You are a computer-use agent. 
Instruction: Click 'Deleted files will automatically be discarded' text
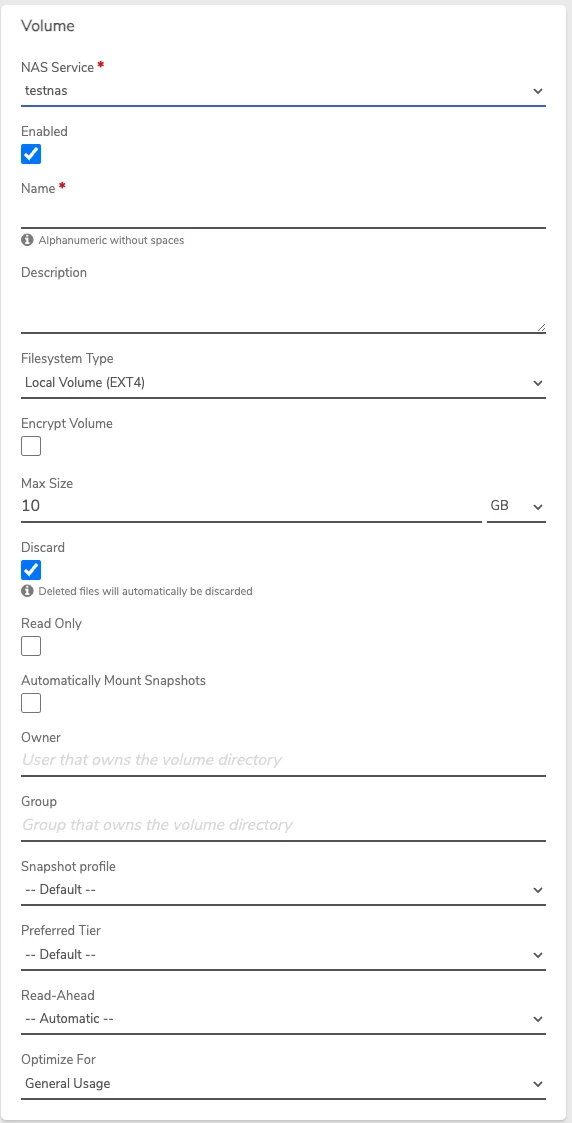pos(145,591)
